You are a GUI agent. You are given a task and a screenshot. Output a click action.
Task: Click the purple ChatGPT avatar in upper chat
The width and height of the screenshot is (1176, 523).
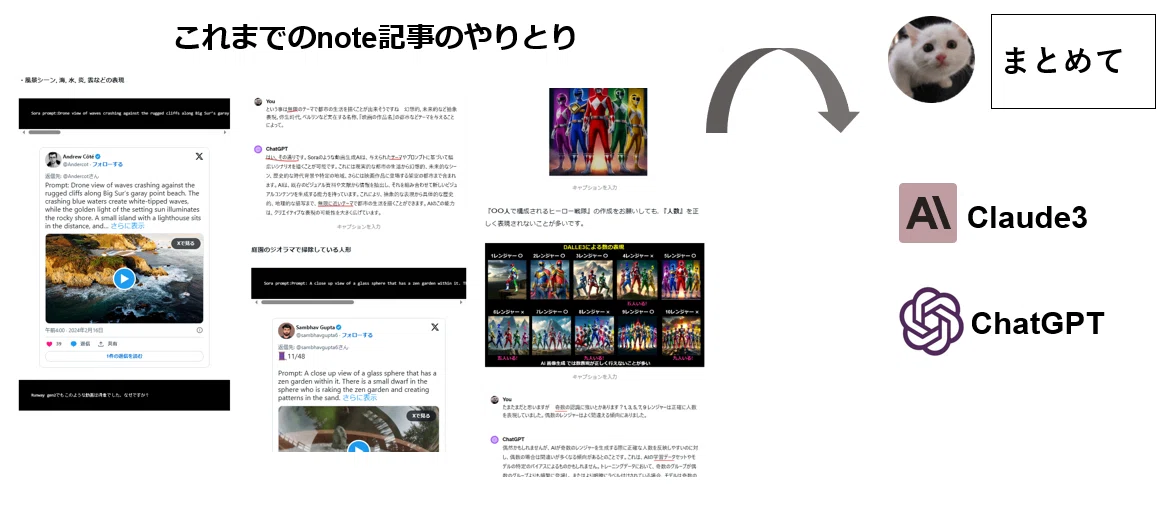pos(258,149)
